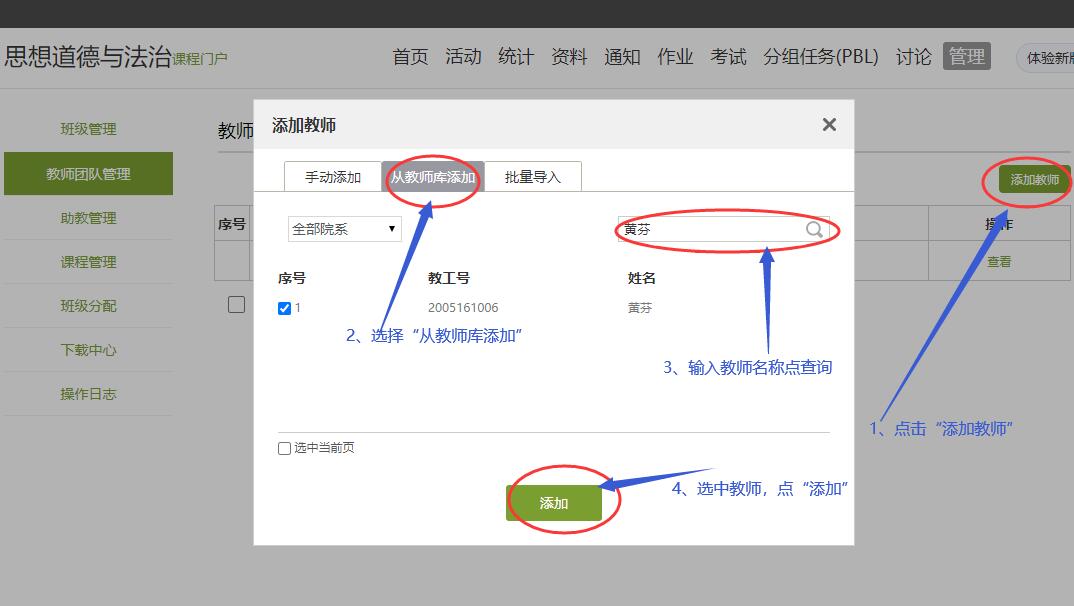1074x606 pixels.
Task: Click the teacher name search field
Action: pyautogui.click(x=710, y=230)
